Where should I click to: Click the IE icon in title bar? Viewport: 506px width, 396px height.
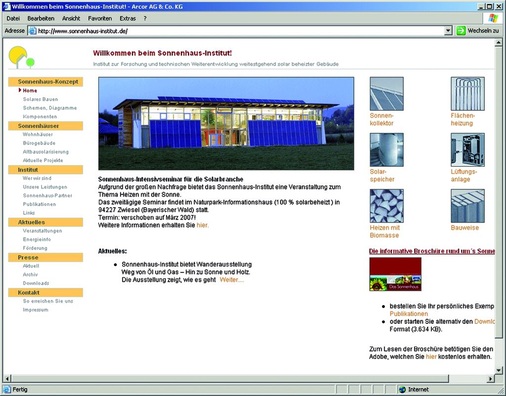pyautogui.click(x=7, y=6)
